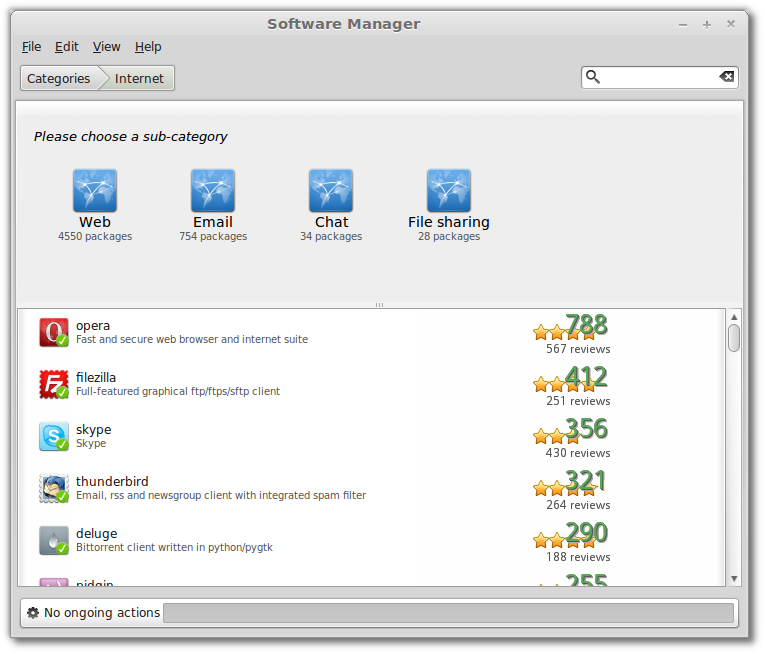Screen dimensions: 765x654
Task: Open the File sharing sub-category icon
Action: coord(449,190)
